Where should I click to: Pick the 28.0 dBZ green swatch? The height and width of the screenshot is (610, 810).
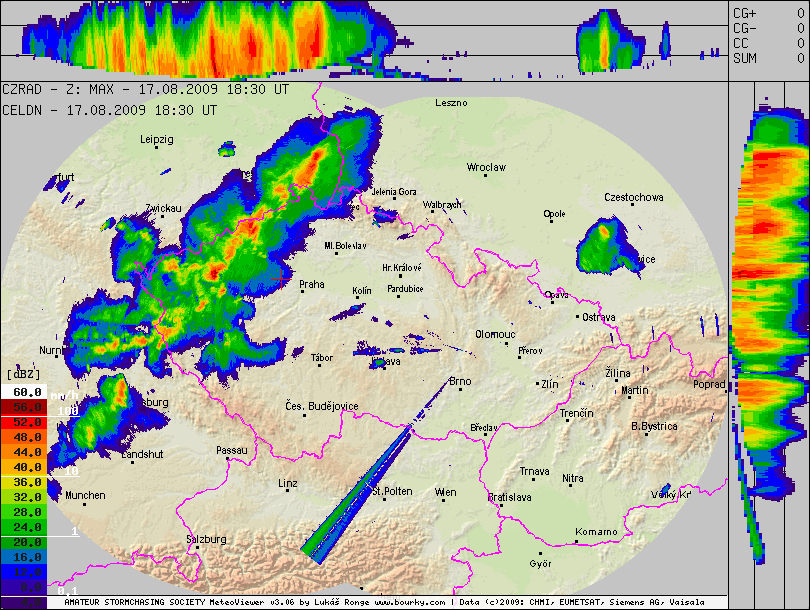click(x=24, y=512)
